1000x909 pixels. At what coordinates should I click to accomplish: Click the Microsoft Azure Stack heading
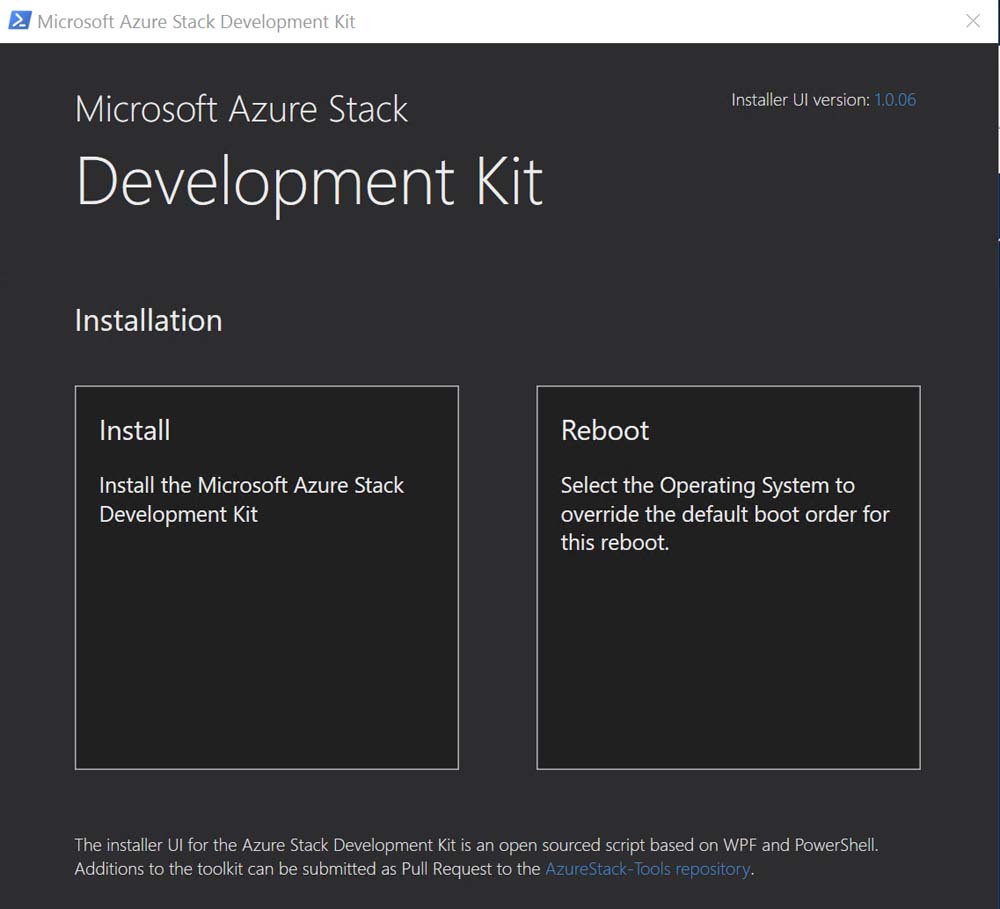241,109
